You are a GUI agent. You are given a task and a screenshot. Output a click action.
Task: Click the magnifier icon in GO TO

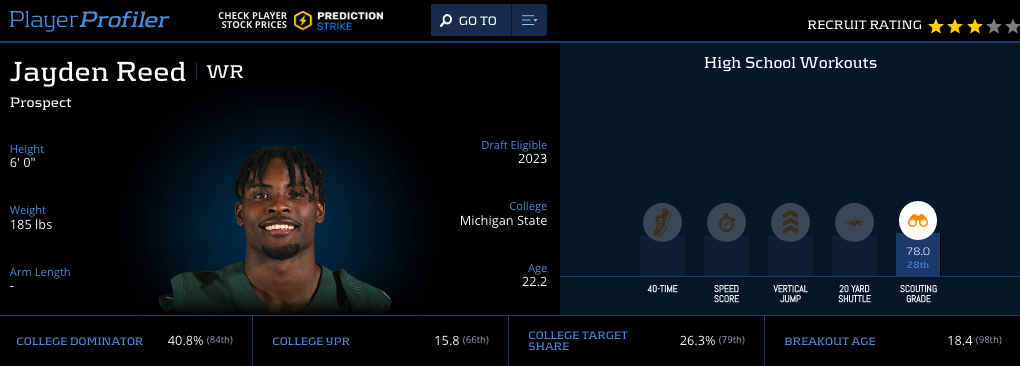(x=446, y=21)
